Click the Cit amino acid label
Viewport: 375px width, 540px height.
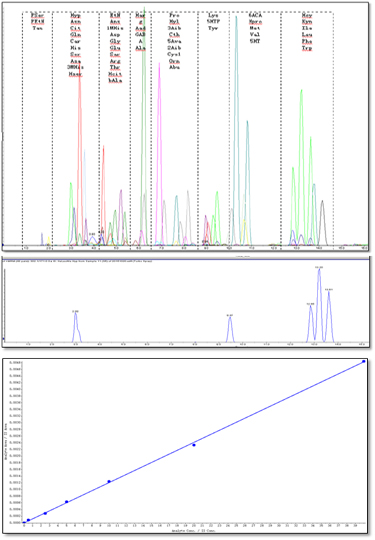[x=75, y=28]
